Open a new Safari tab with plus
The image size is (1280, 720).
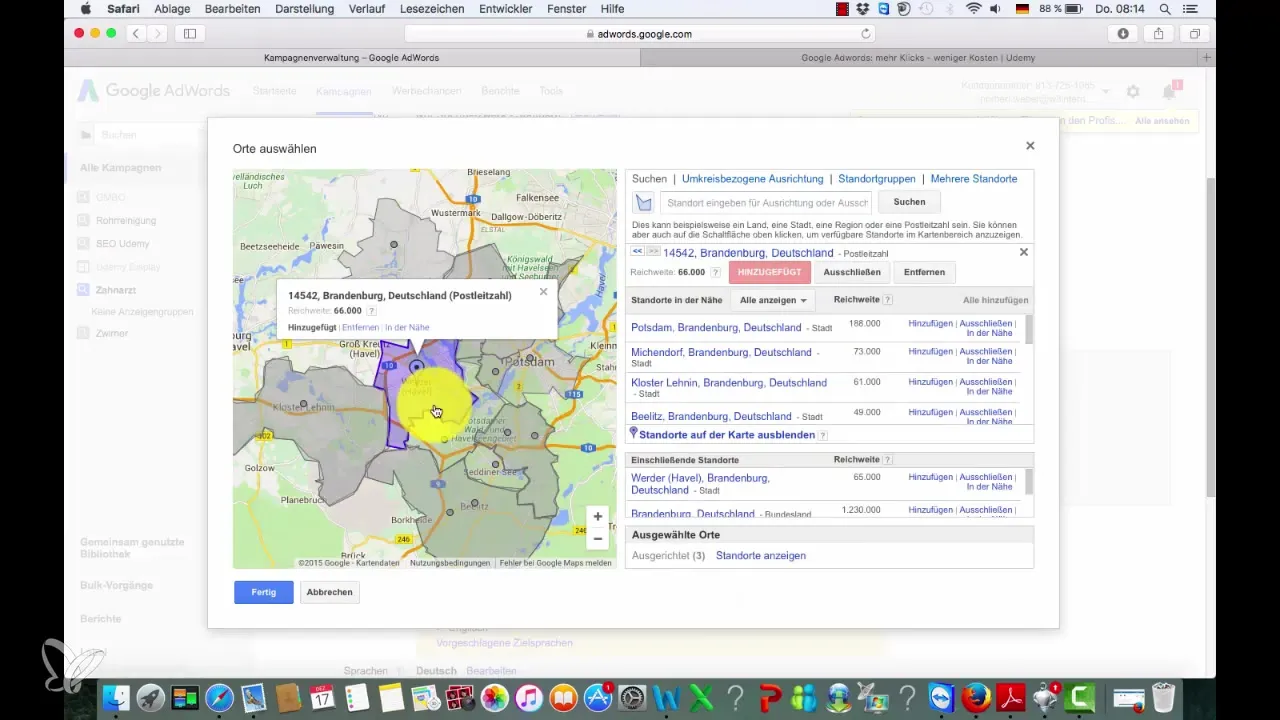1208,58
